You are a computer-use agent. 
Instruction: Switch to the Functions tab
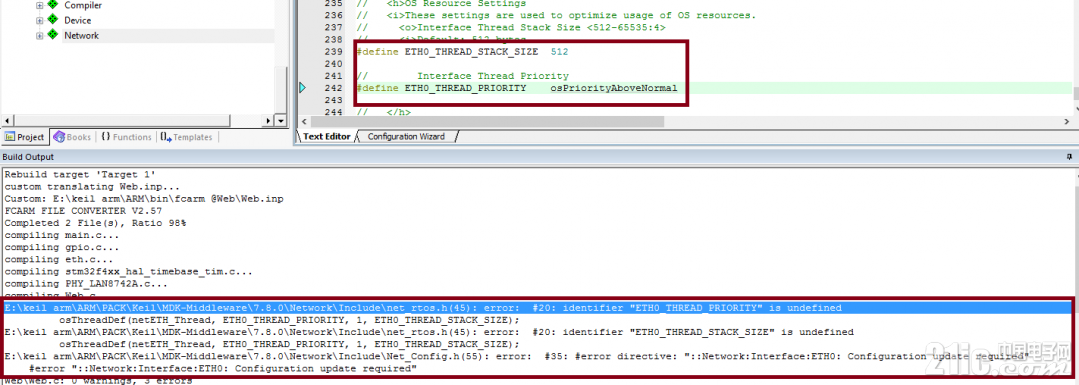click(126, 137)
